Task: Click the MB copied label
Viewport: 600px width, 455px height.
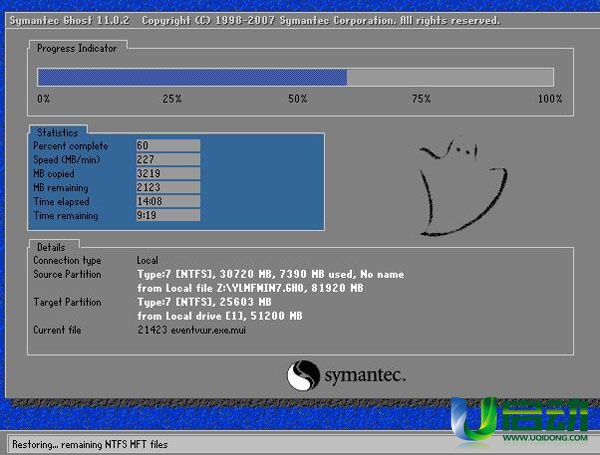Action: pyautogui.click(x=54, y=174)
